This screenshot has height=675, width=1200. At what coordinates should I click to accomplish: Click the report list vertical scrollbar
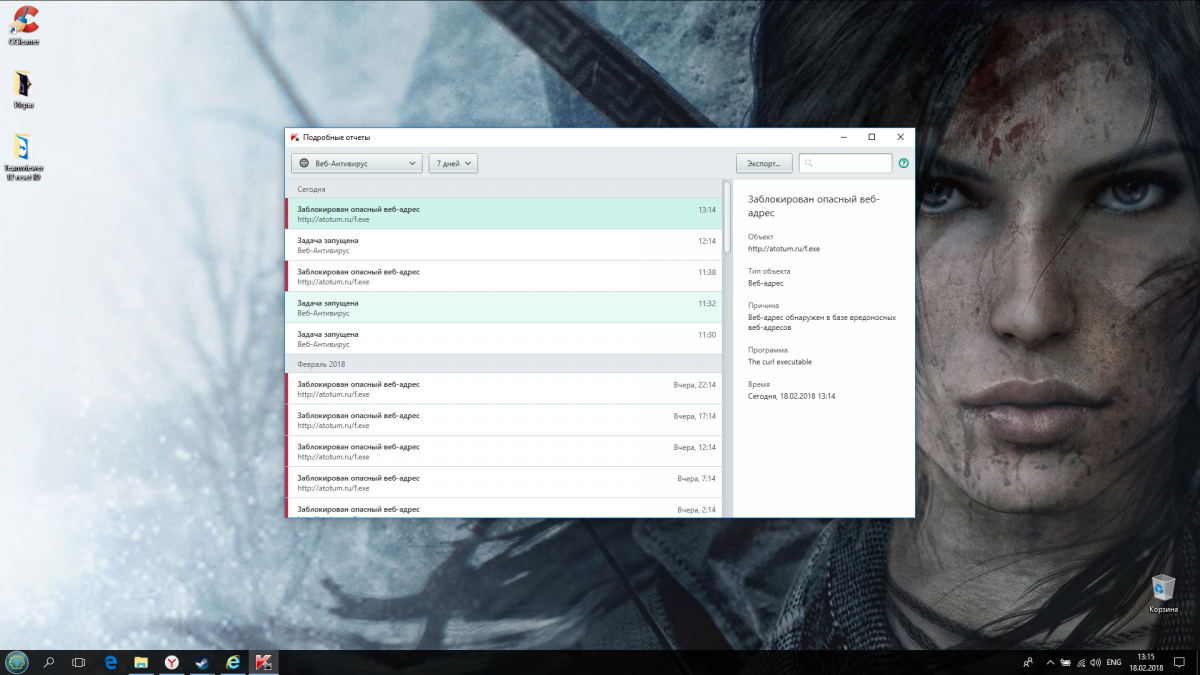pos(727,215)
